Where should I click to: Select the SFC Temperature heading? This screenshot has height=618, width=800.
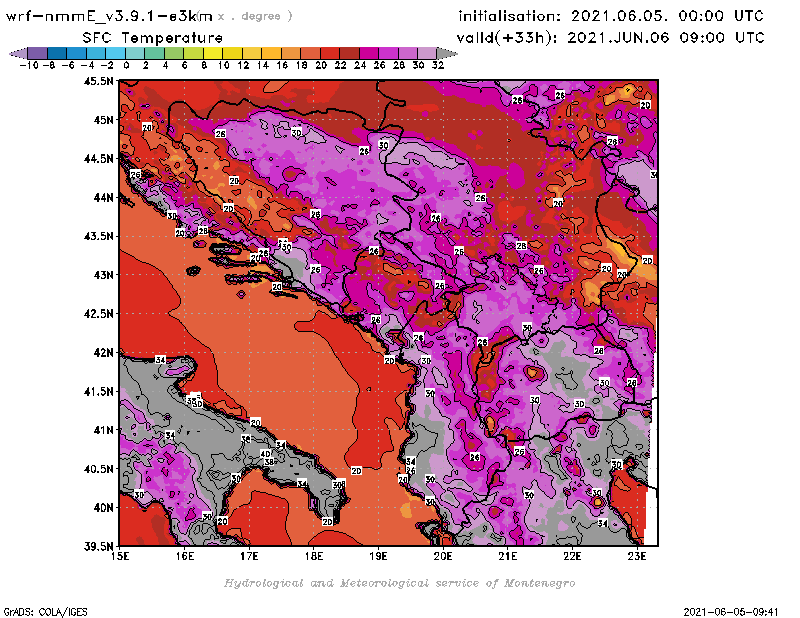(x=153, y=38)
